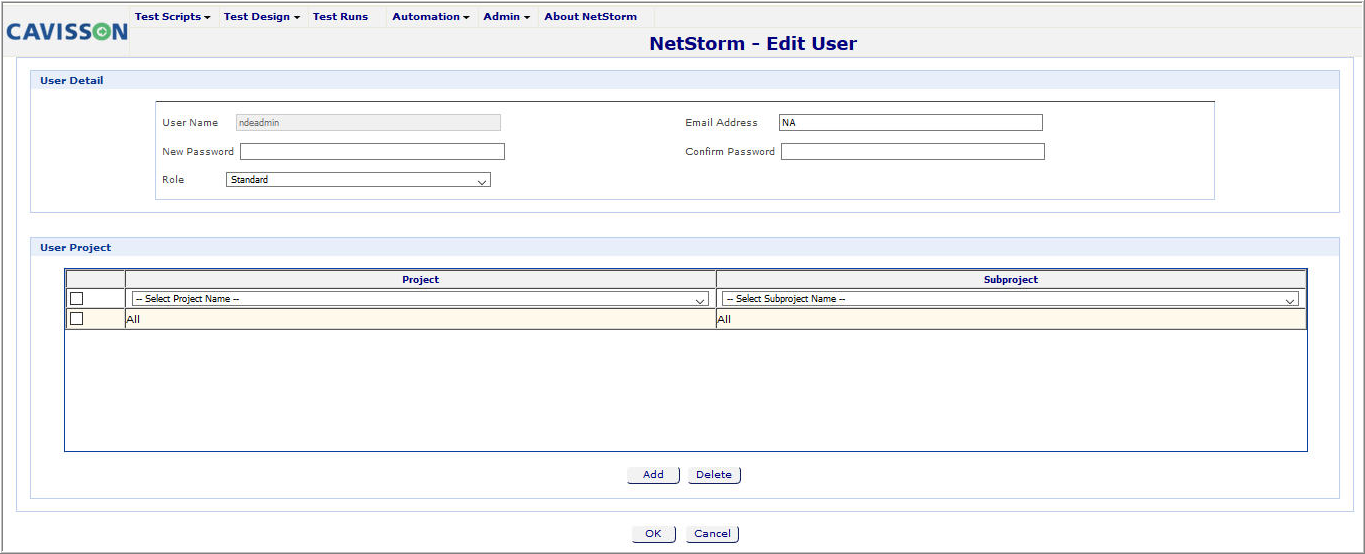This screenshot has height=554, width=1365.
Task: Focus the Confirm Password field
Action: point(913,152)
